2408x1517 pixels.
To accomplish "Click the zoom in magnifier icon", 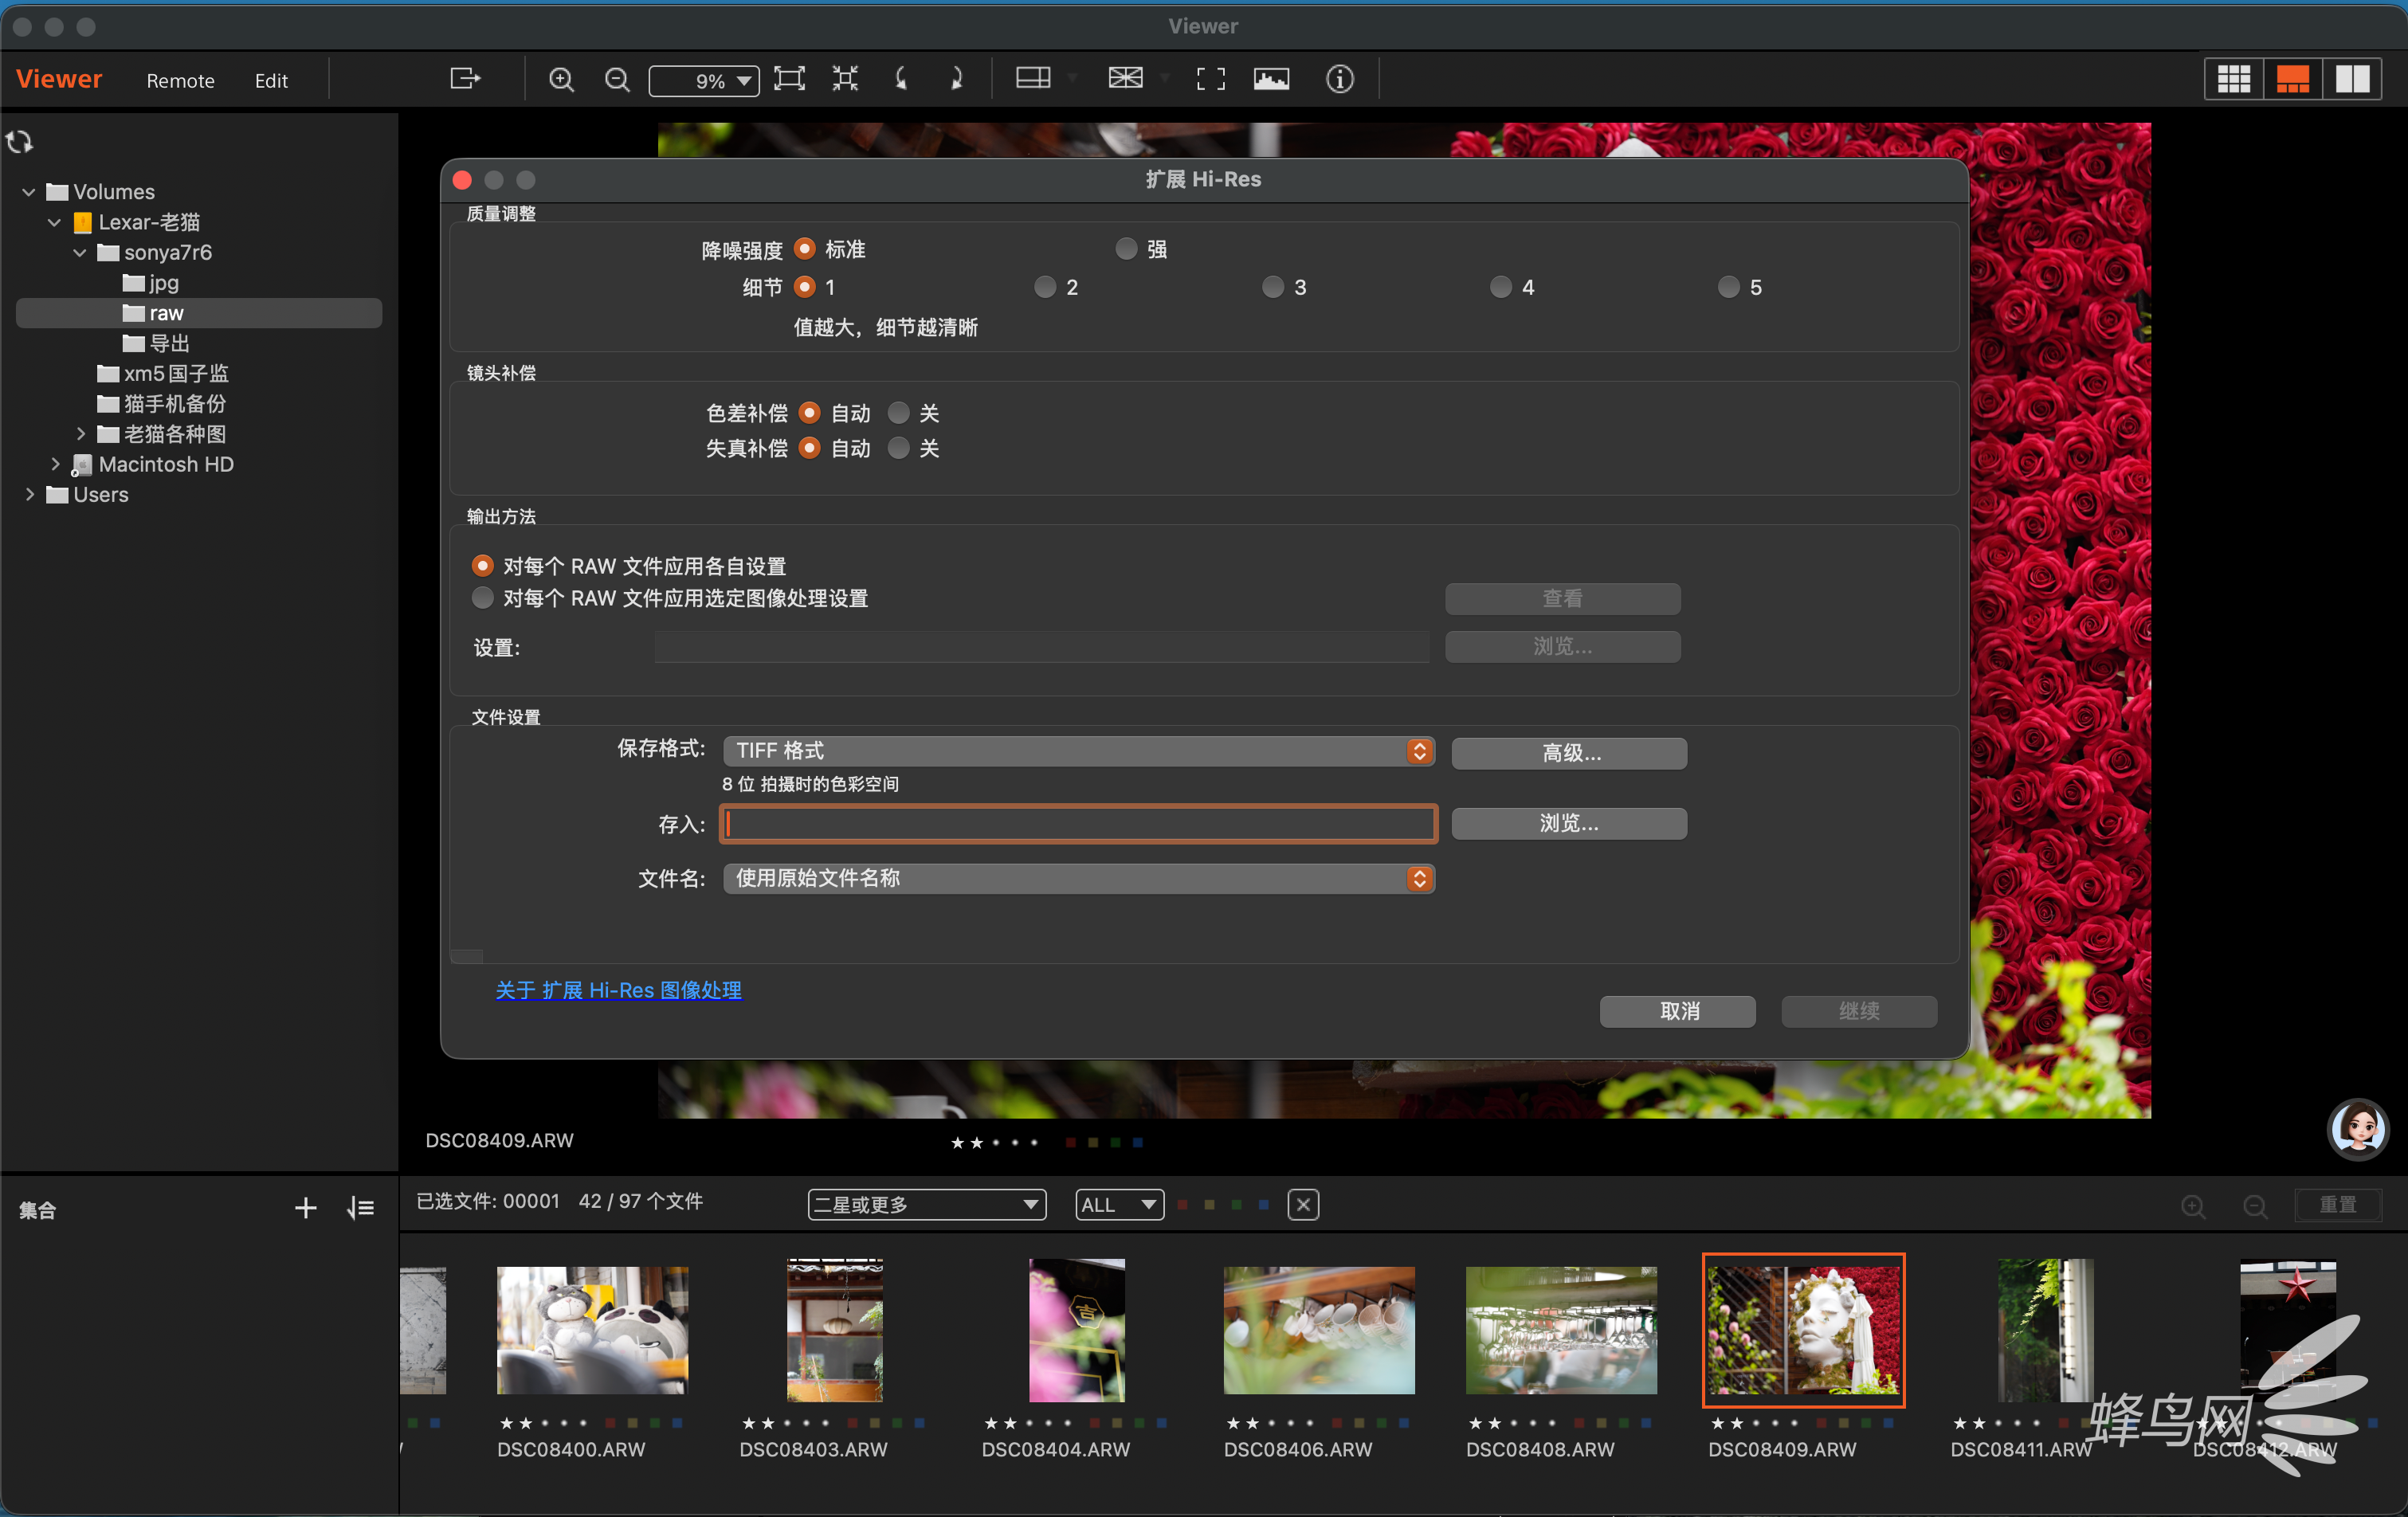I will [x=562, y=80].
